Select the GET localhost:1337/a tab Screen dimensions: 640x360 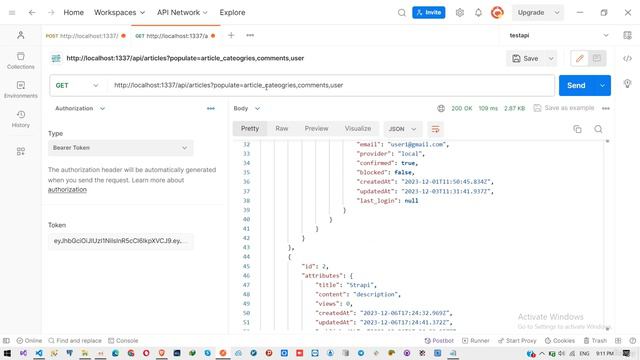click(x=175, y=36)
